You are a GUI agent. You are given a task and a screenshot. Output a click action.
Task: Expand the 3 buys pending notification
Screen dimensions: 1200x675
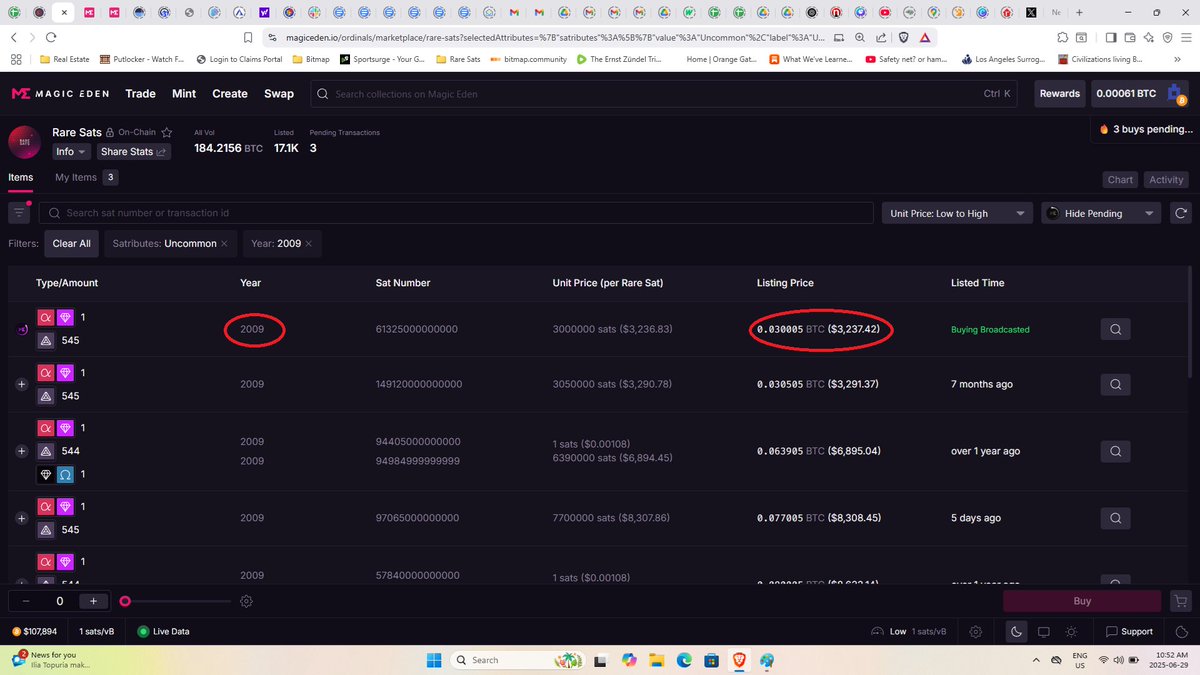[1146, 129]
